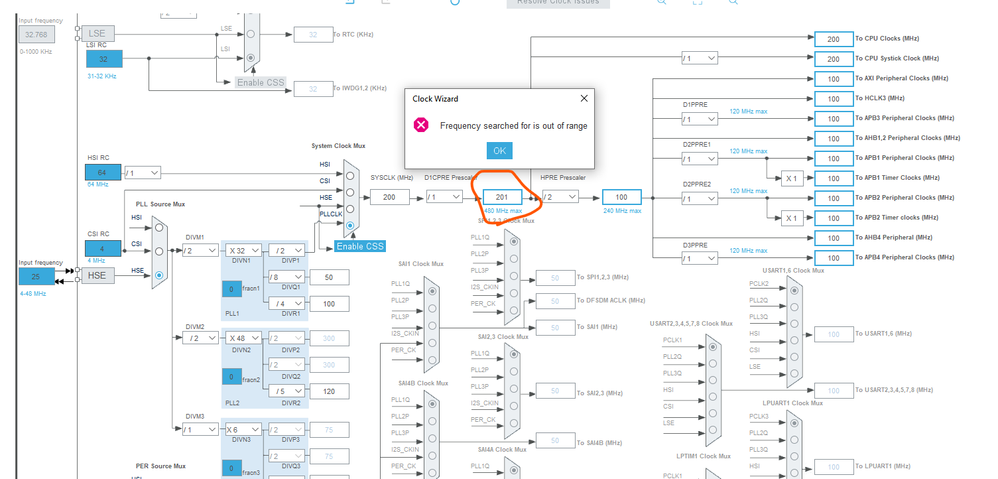Image resolution: width=998 pixels, height=479 pixels.
Task: Click the LSE oscillator block
Action: 97,33
